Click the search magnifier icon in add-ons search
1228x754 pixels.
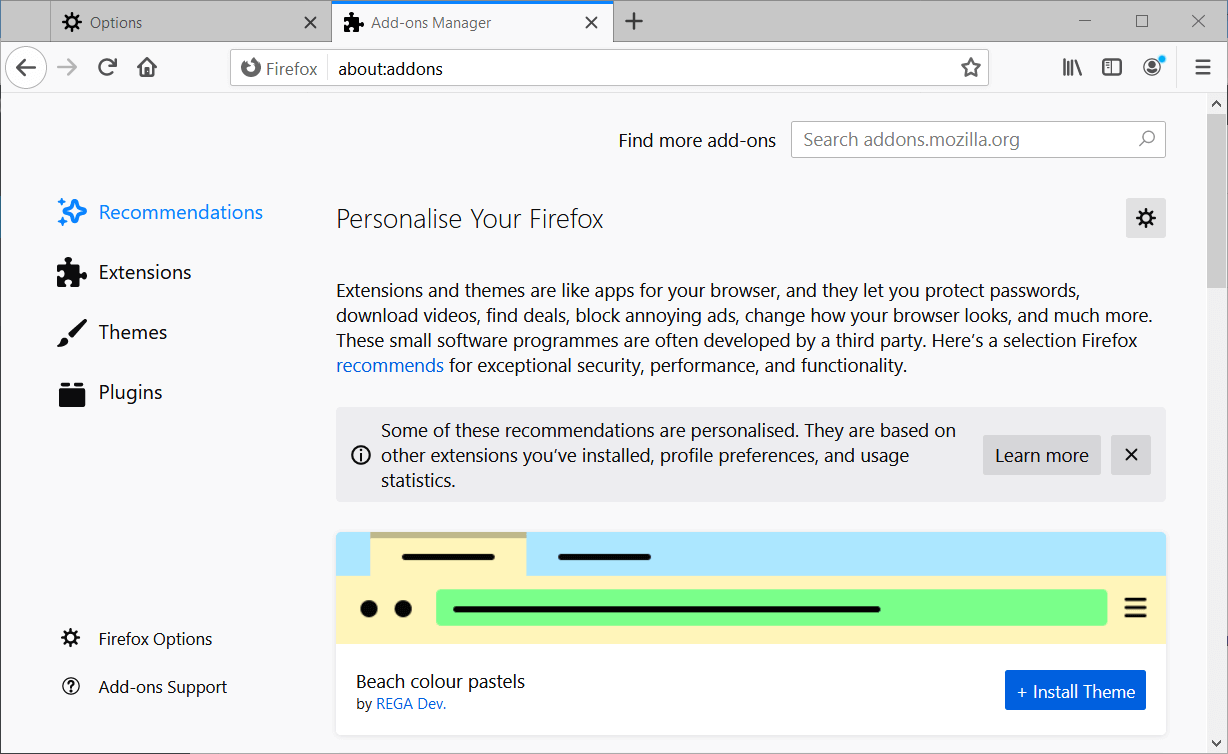pos(1147,139)
